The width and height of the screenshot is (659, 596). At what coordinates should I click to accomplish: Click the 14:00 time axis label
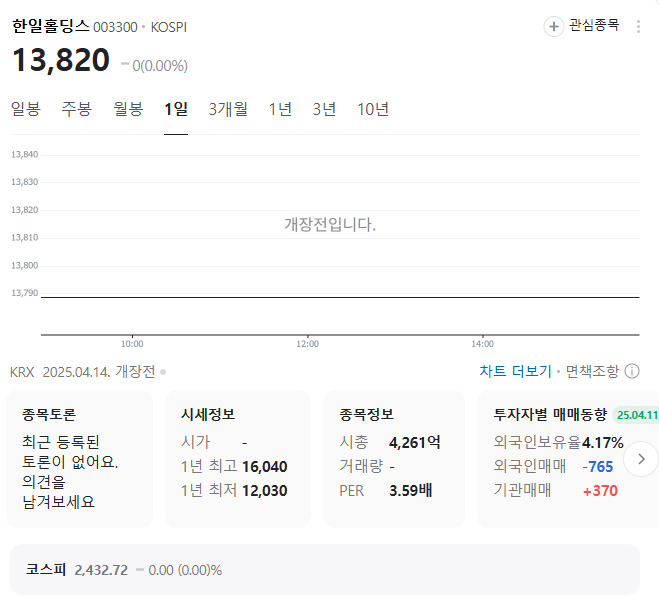[482, 344]
